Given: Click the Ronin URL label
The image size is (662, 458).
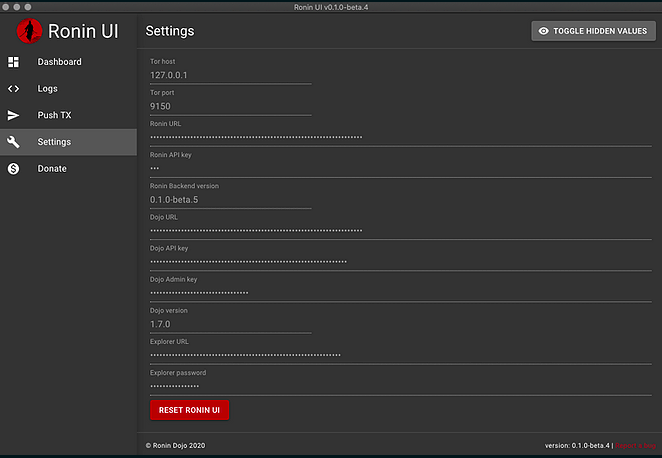Looking at the screenshot, I should tap(166, 124).
